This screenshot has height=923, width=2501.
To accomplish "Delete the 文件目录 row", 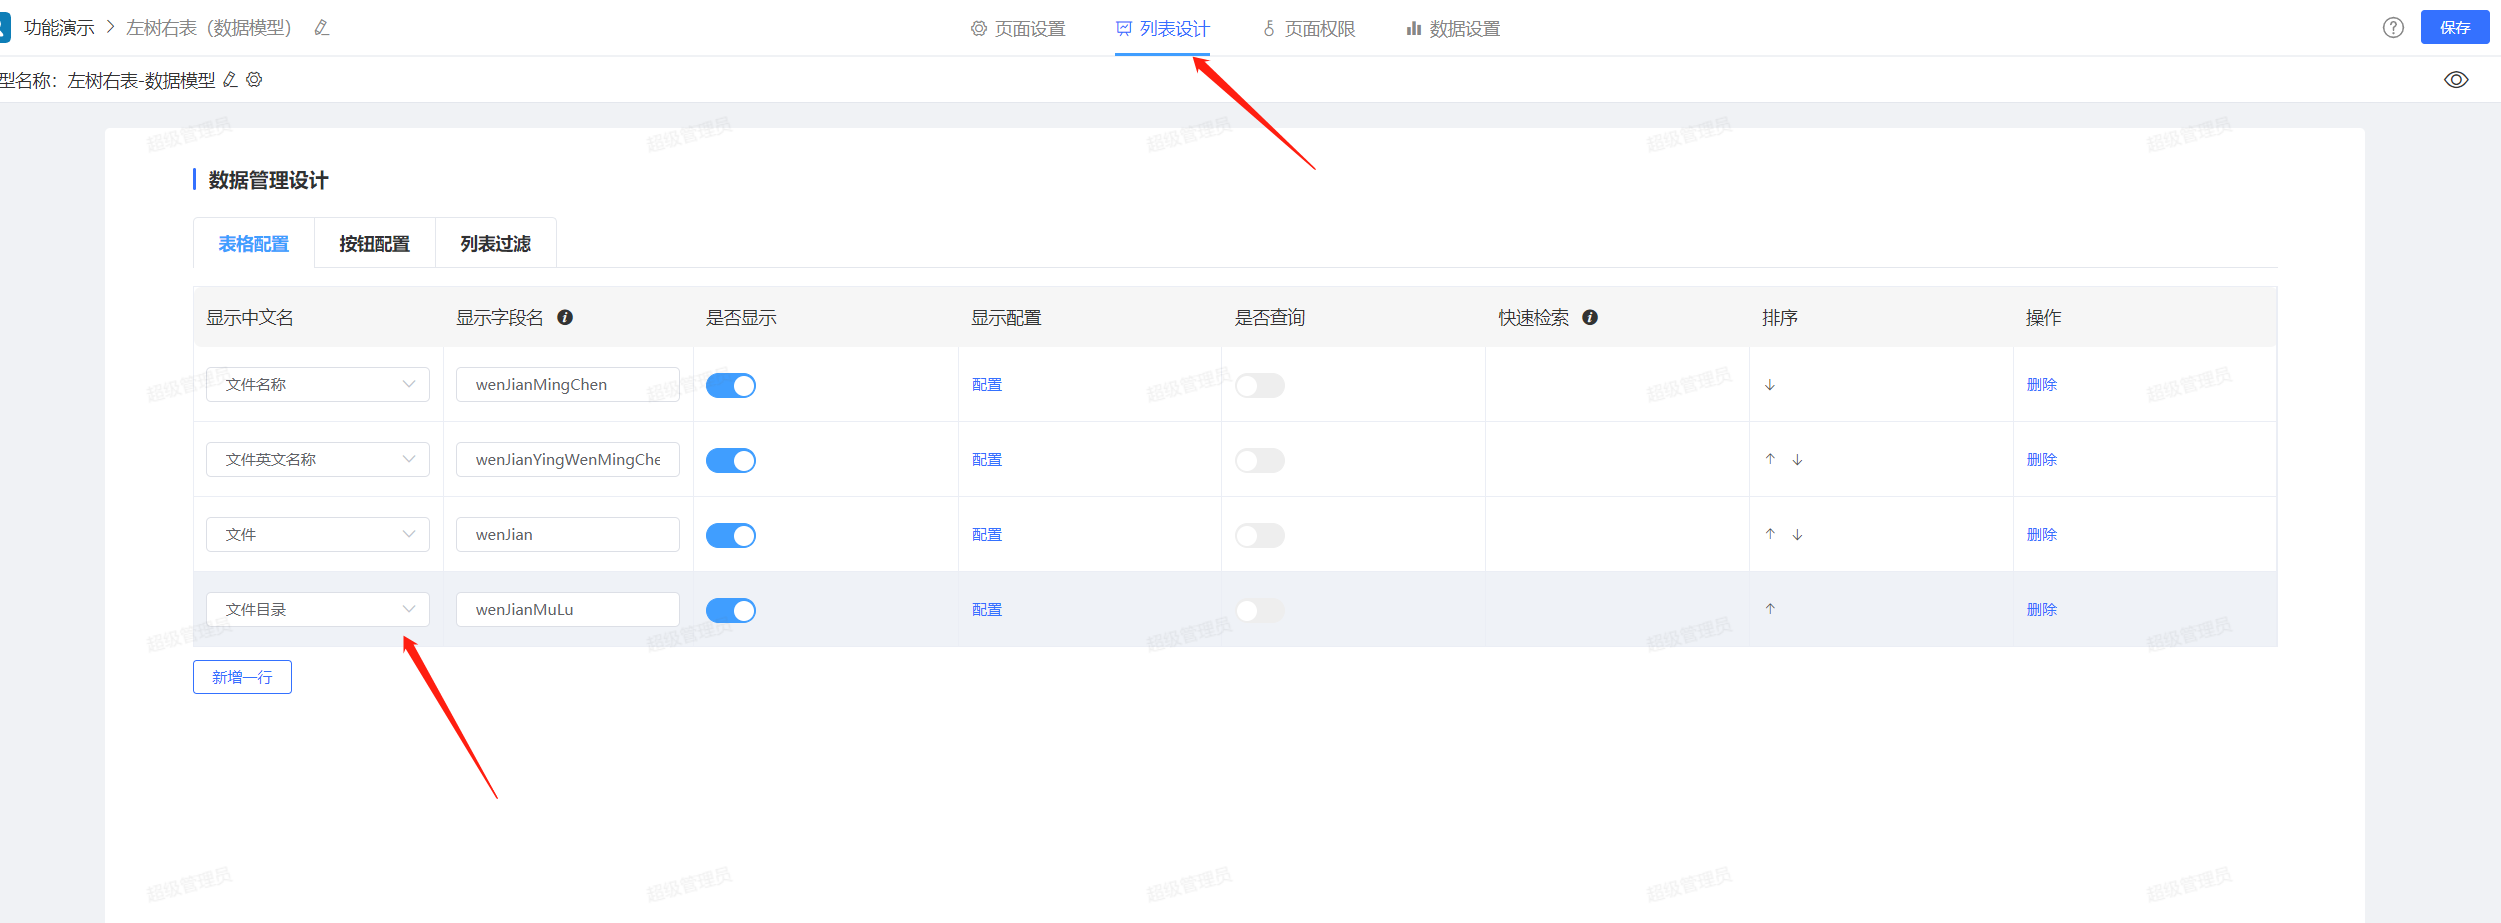I will coord(2042,610).
